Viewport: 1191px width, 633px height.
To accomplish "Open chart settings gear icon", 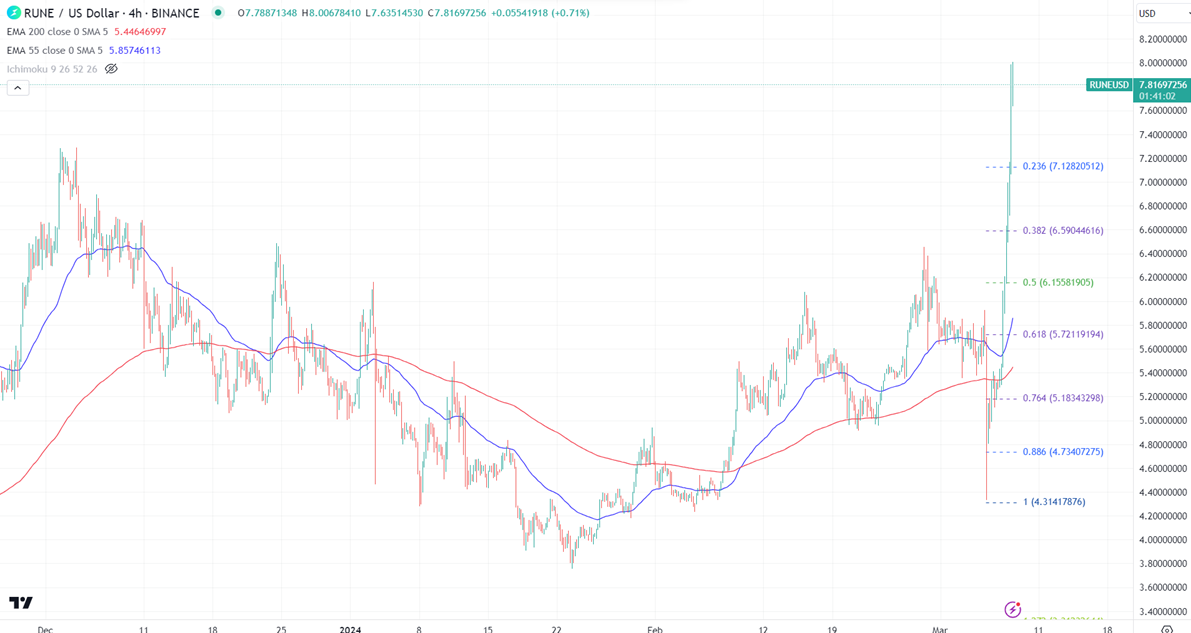I will pyautogui.click(x=1167, y=630).
